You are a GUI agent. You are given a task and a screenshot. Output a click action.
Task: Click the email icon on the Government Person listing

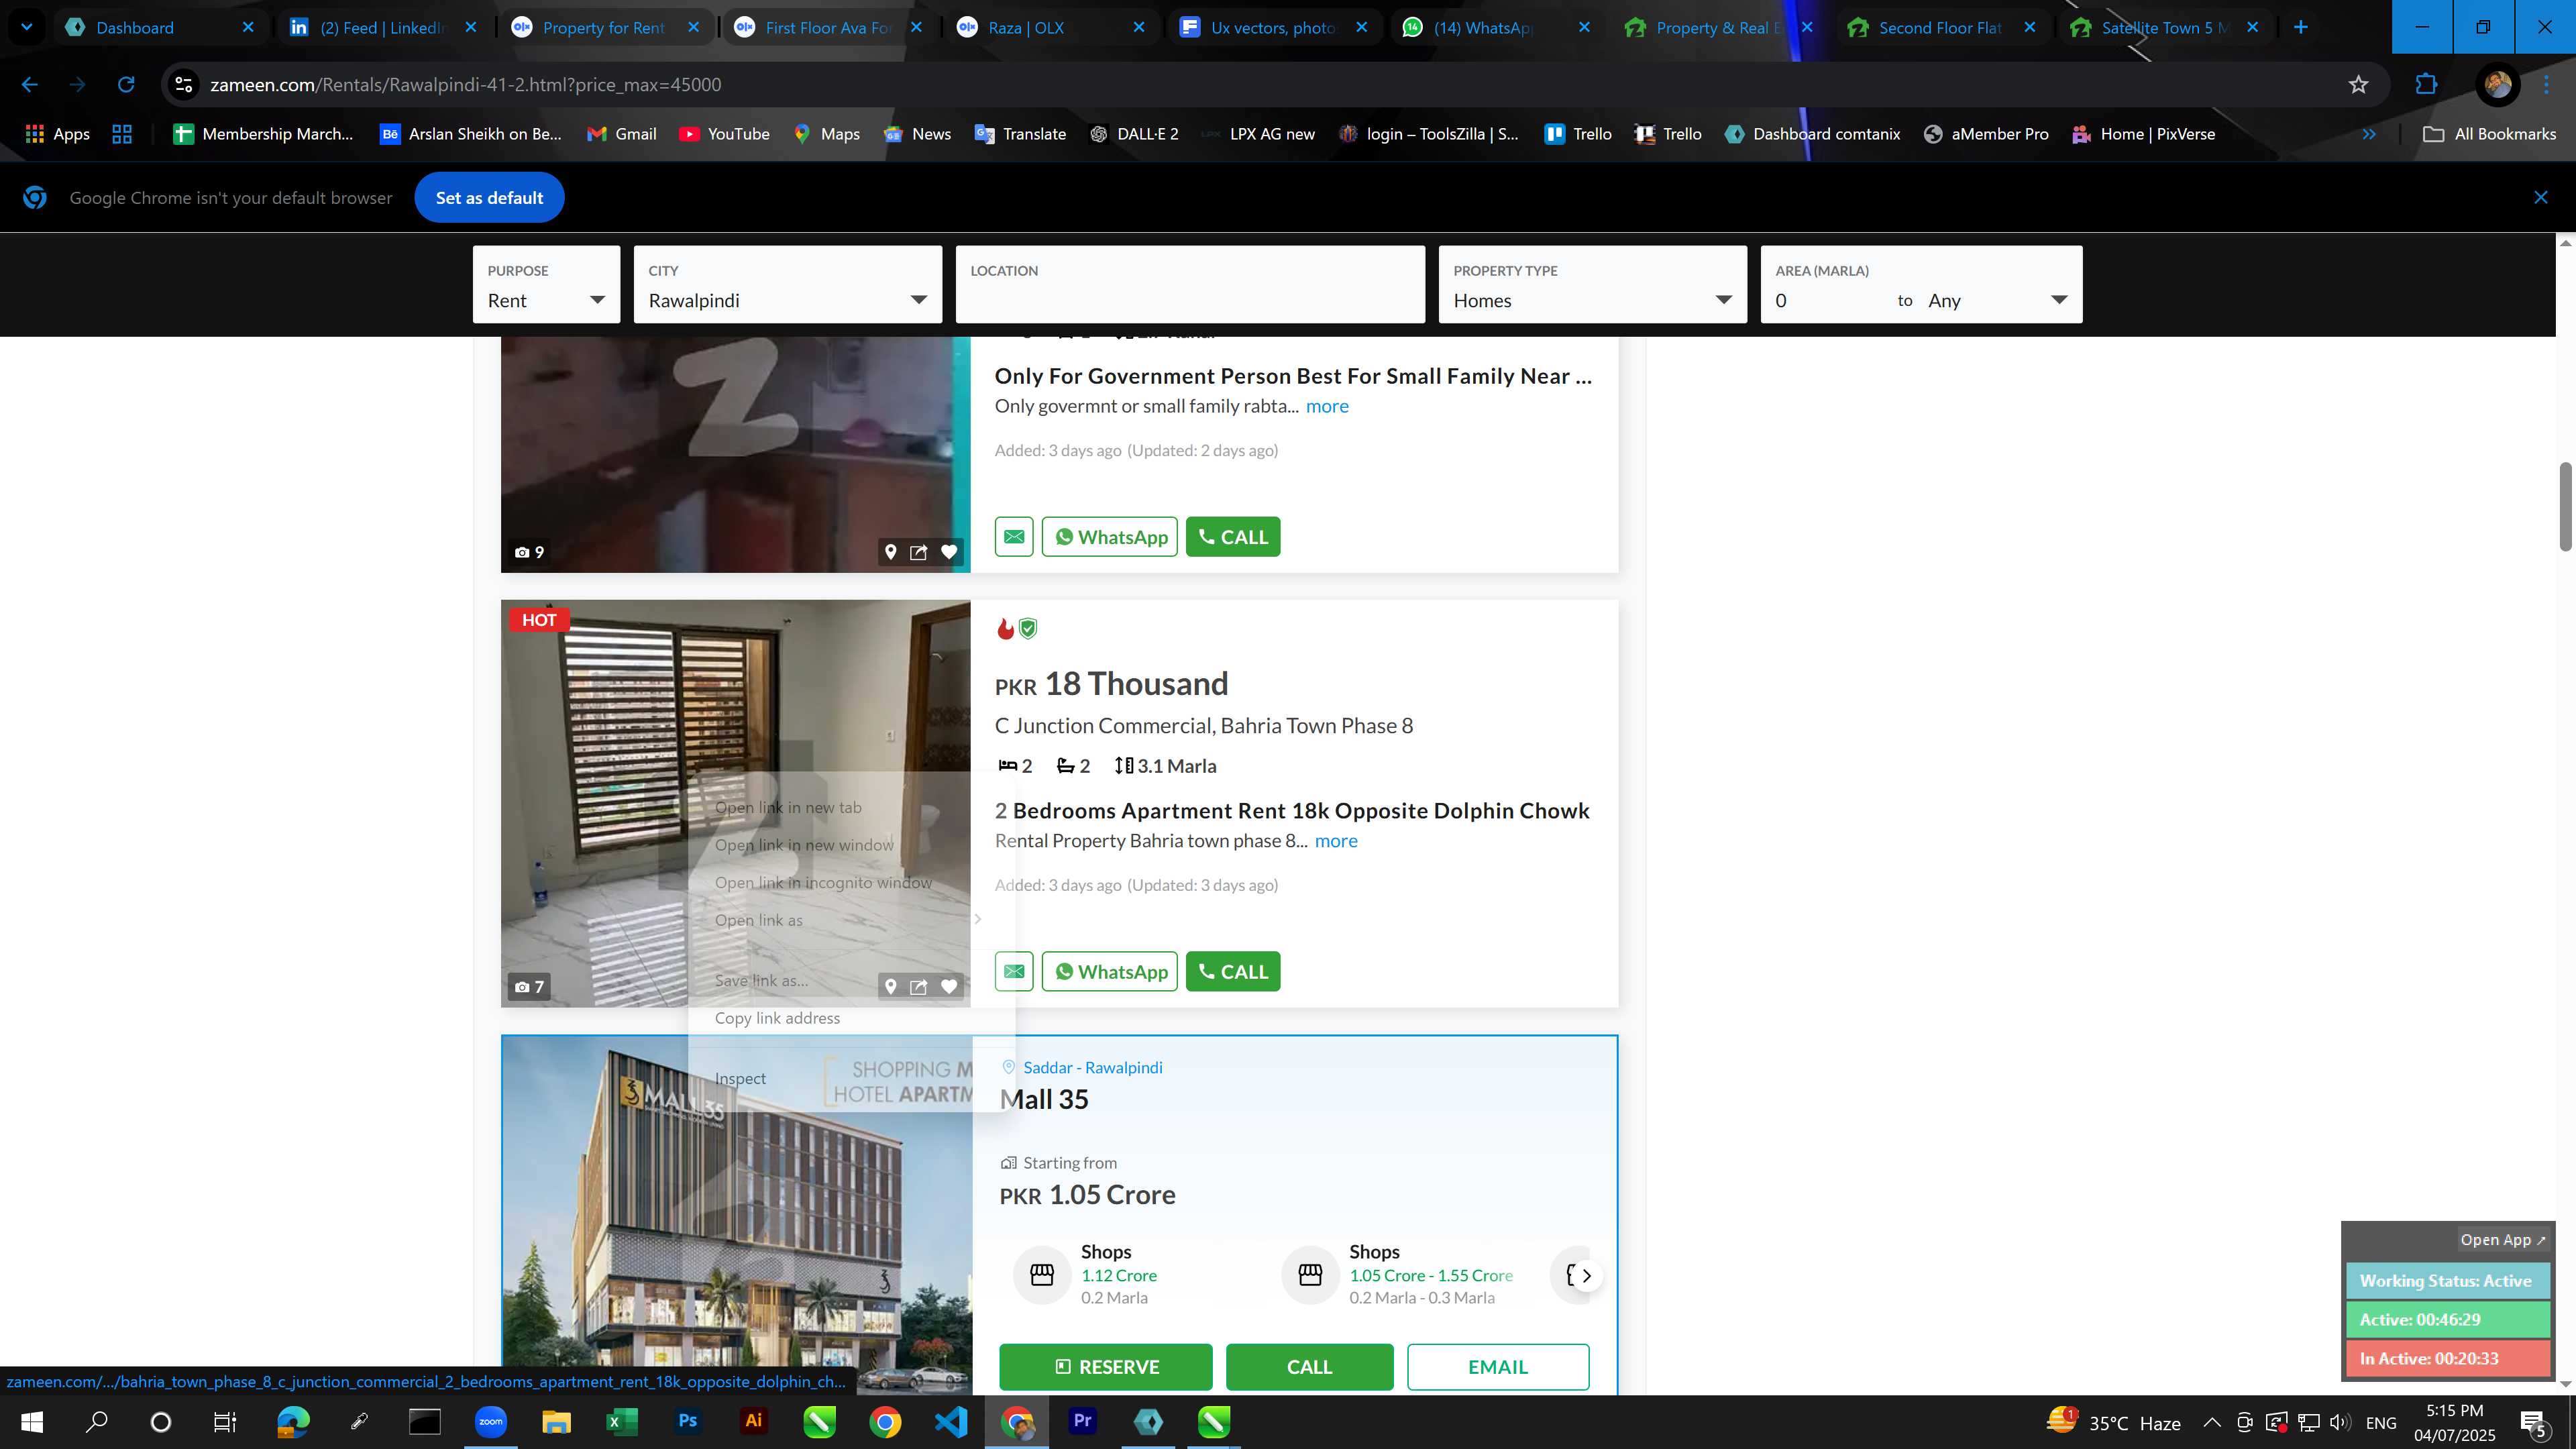[1013, 536]
